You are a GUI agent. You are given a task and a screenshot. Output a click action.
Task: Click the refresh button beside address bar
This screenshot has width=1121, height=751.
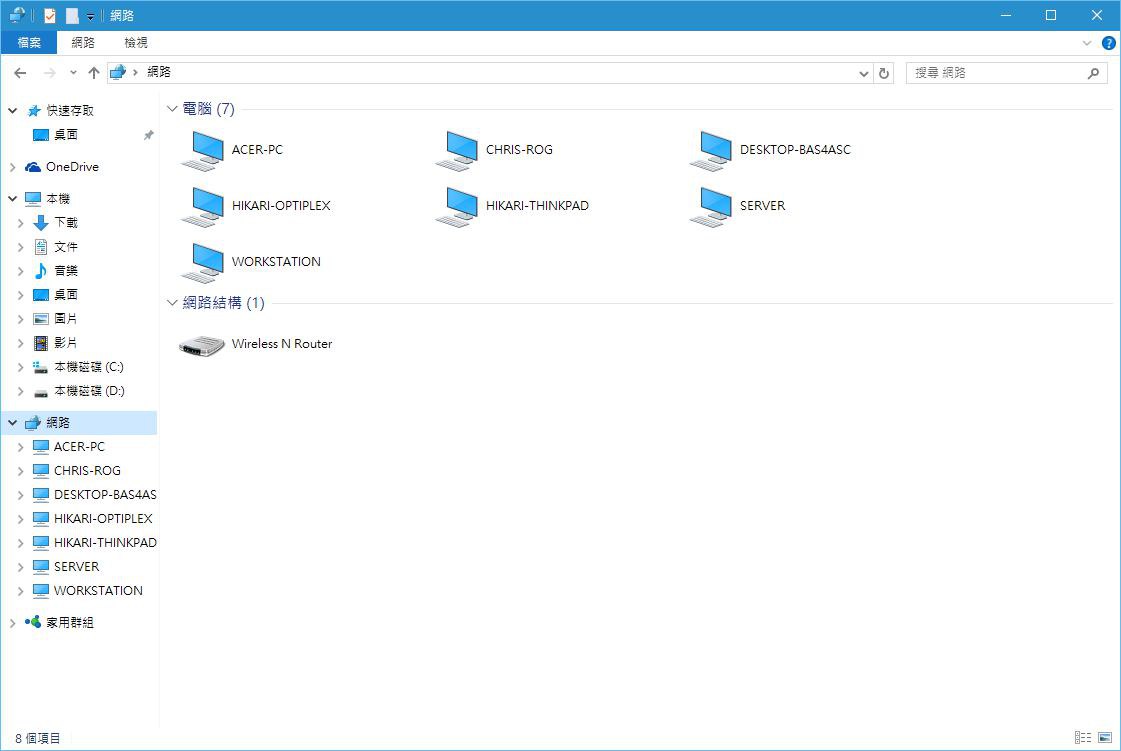883,73
